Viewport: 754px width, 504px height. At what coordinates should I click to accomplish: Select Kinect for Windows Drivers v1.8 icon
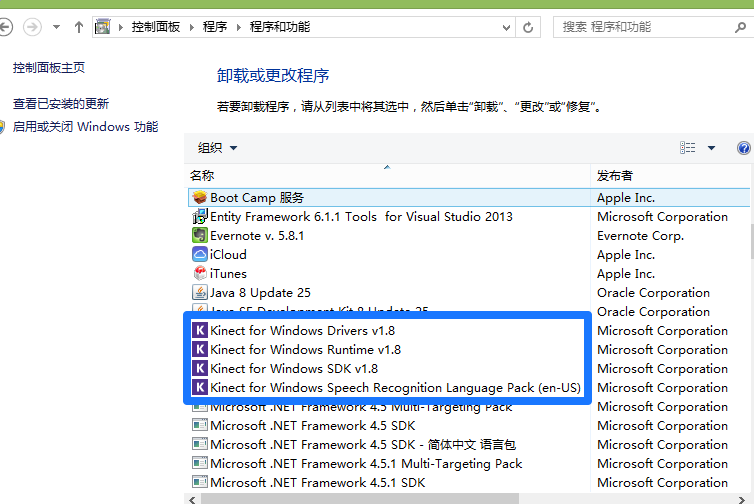200,330
